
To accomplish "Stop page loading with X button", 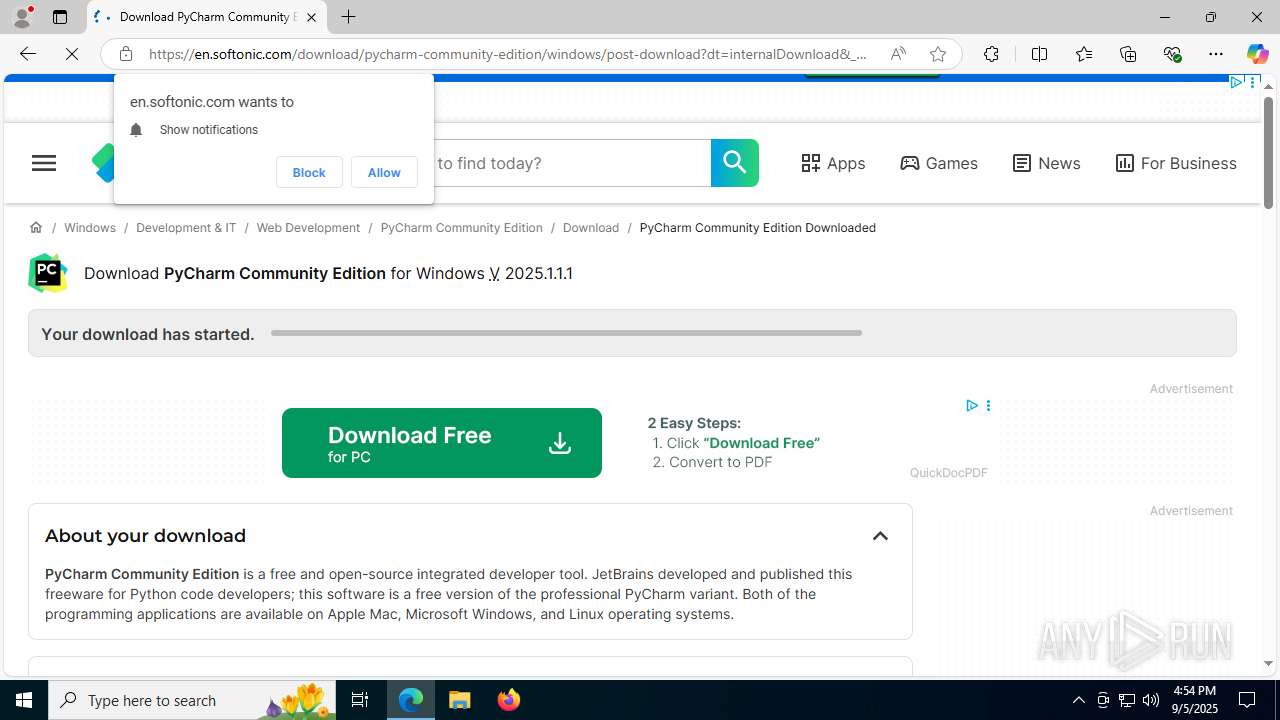I will [72, 54].
